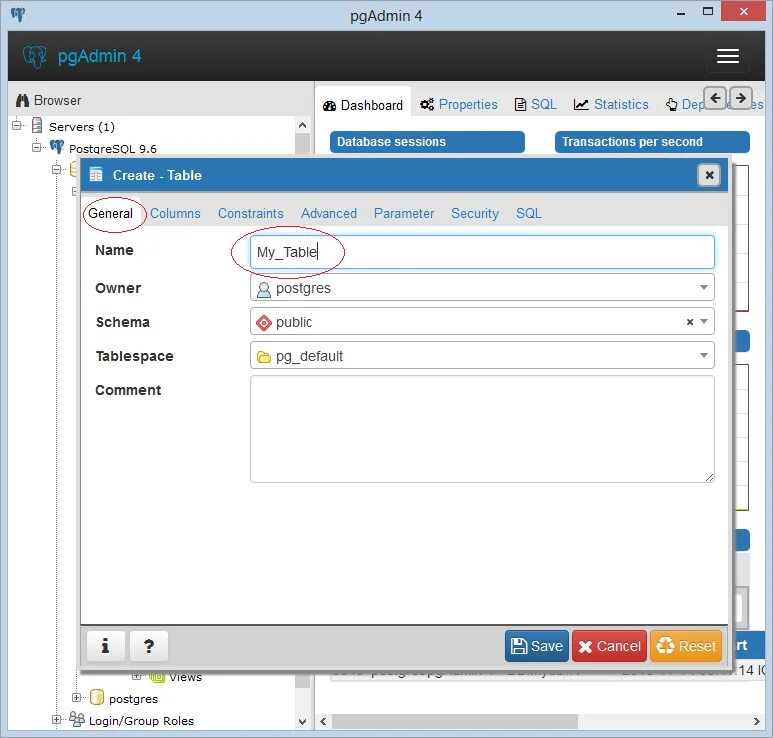Image resolution: width=773 pixels, height=738 pixels.
Task: Minimize the pgAdmin 4 window
Action: point(681,13)
